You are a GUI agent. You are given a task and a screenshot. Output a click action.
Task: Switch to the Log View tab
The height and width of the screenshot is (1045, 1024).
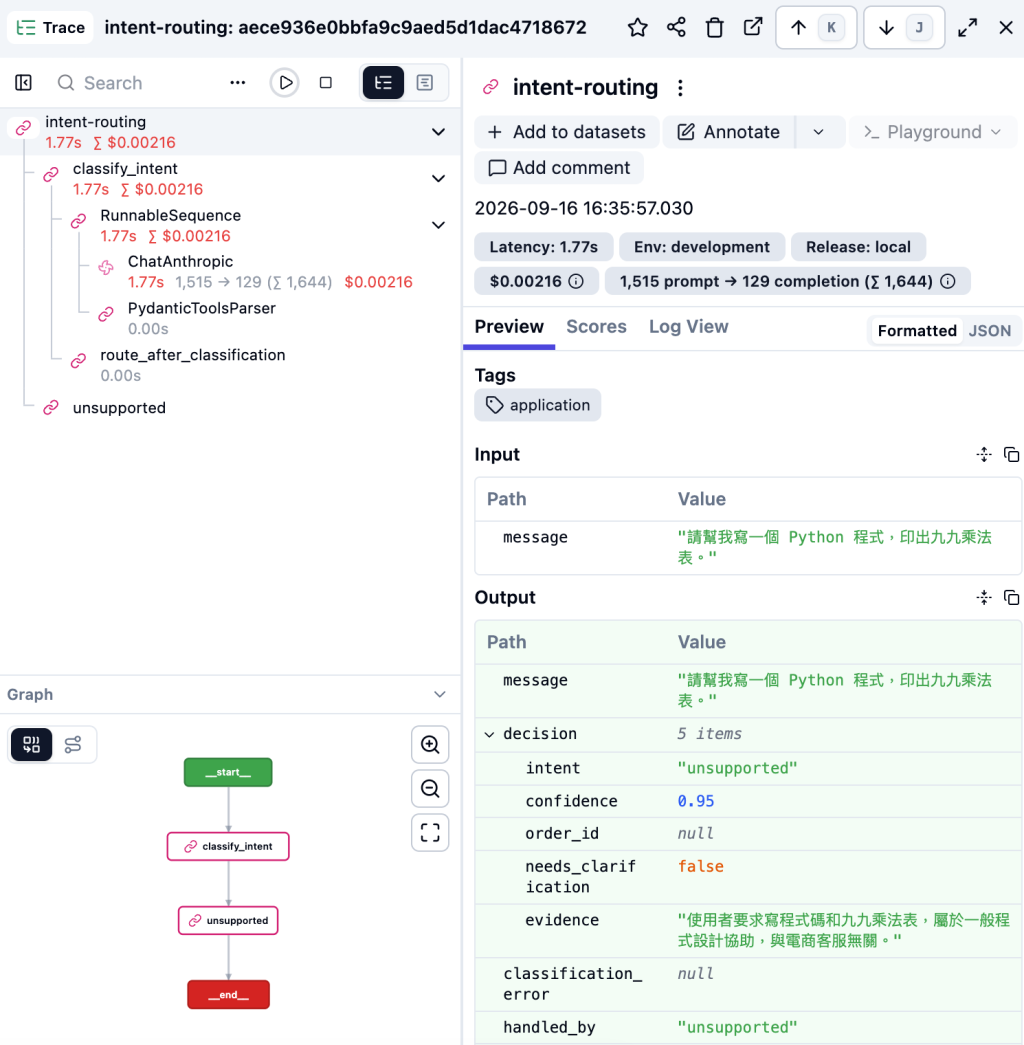[689, 327]
